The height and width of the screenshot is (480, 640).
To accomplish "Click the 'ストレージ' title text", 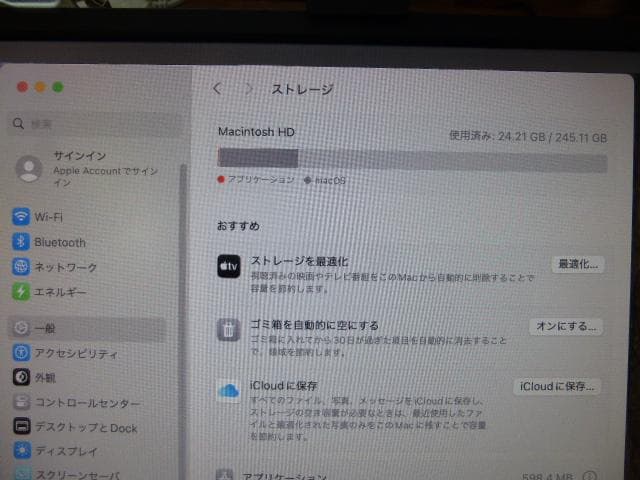I will [302, 89].
